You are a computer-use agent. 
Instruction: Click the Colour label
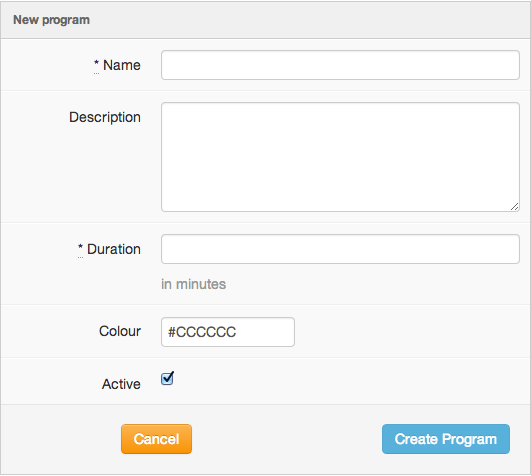coord(120,331)
